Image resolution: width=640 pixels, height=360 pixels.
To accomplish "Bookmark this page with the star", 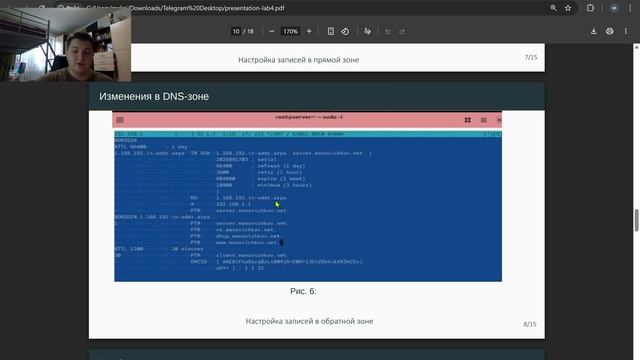I will [568, 8].
